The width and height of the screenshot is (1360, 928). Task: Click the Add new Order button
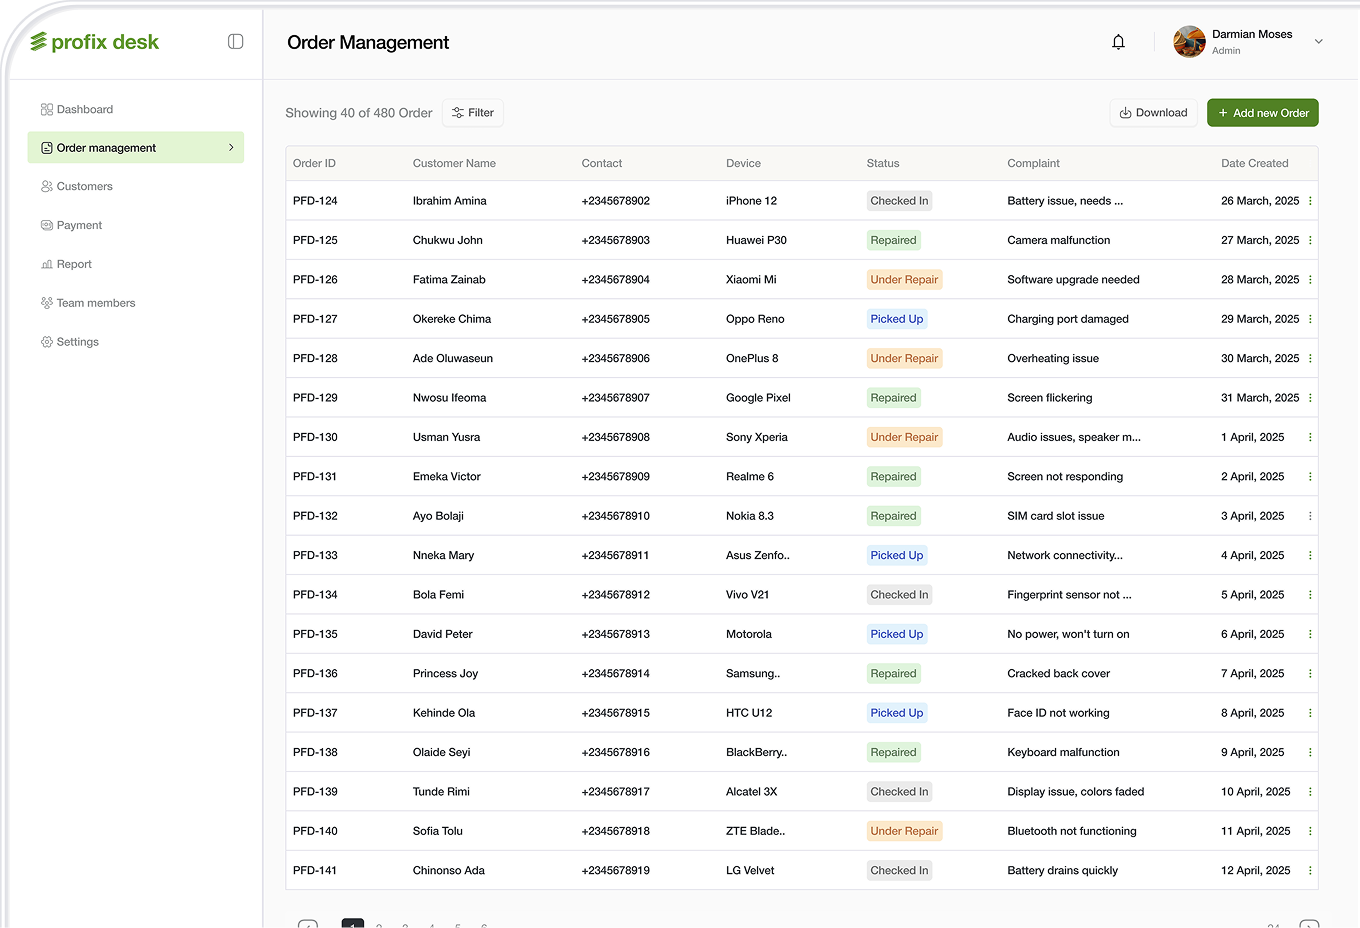click(x=1263, y=112)
